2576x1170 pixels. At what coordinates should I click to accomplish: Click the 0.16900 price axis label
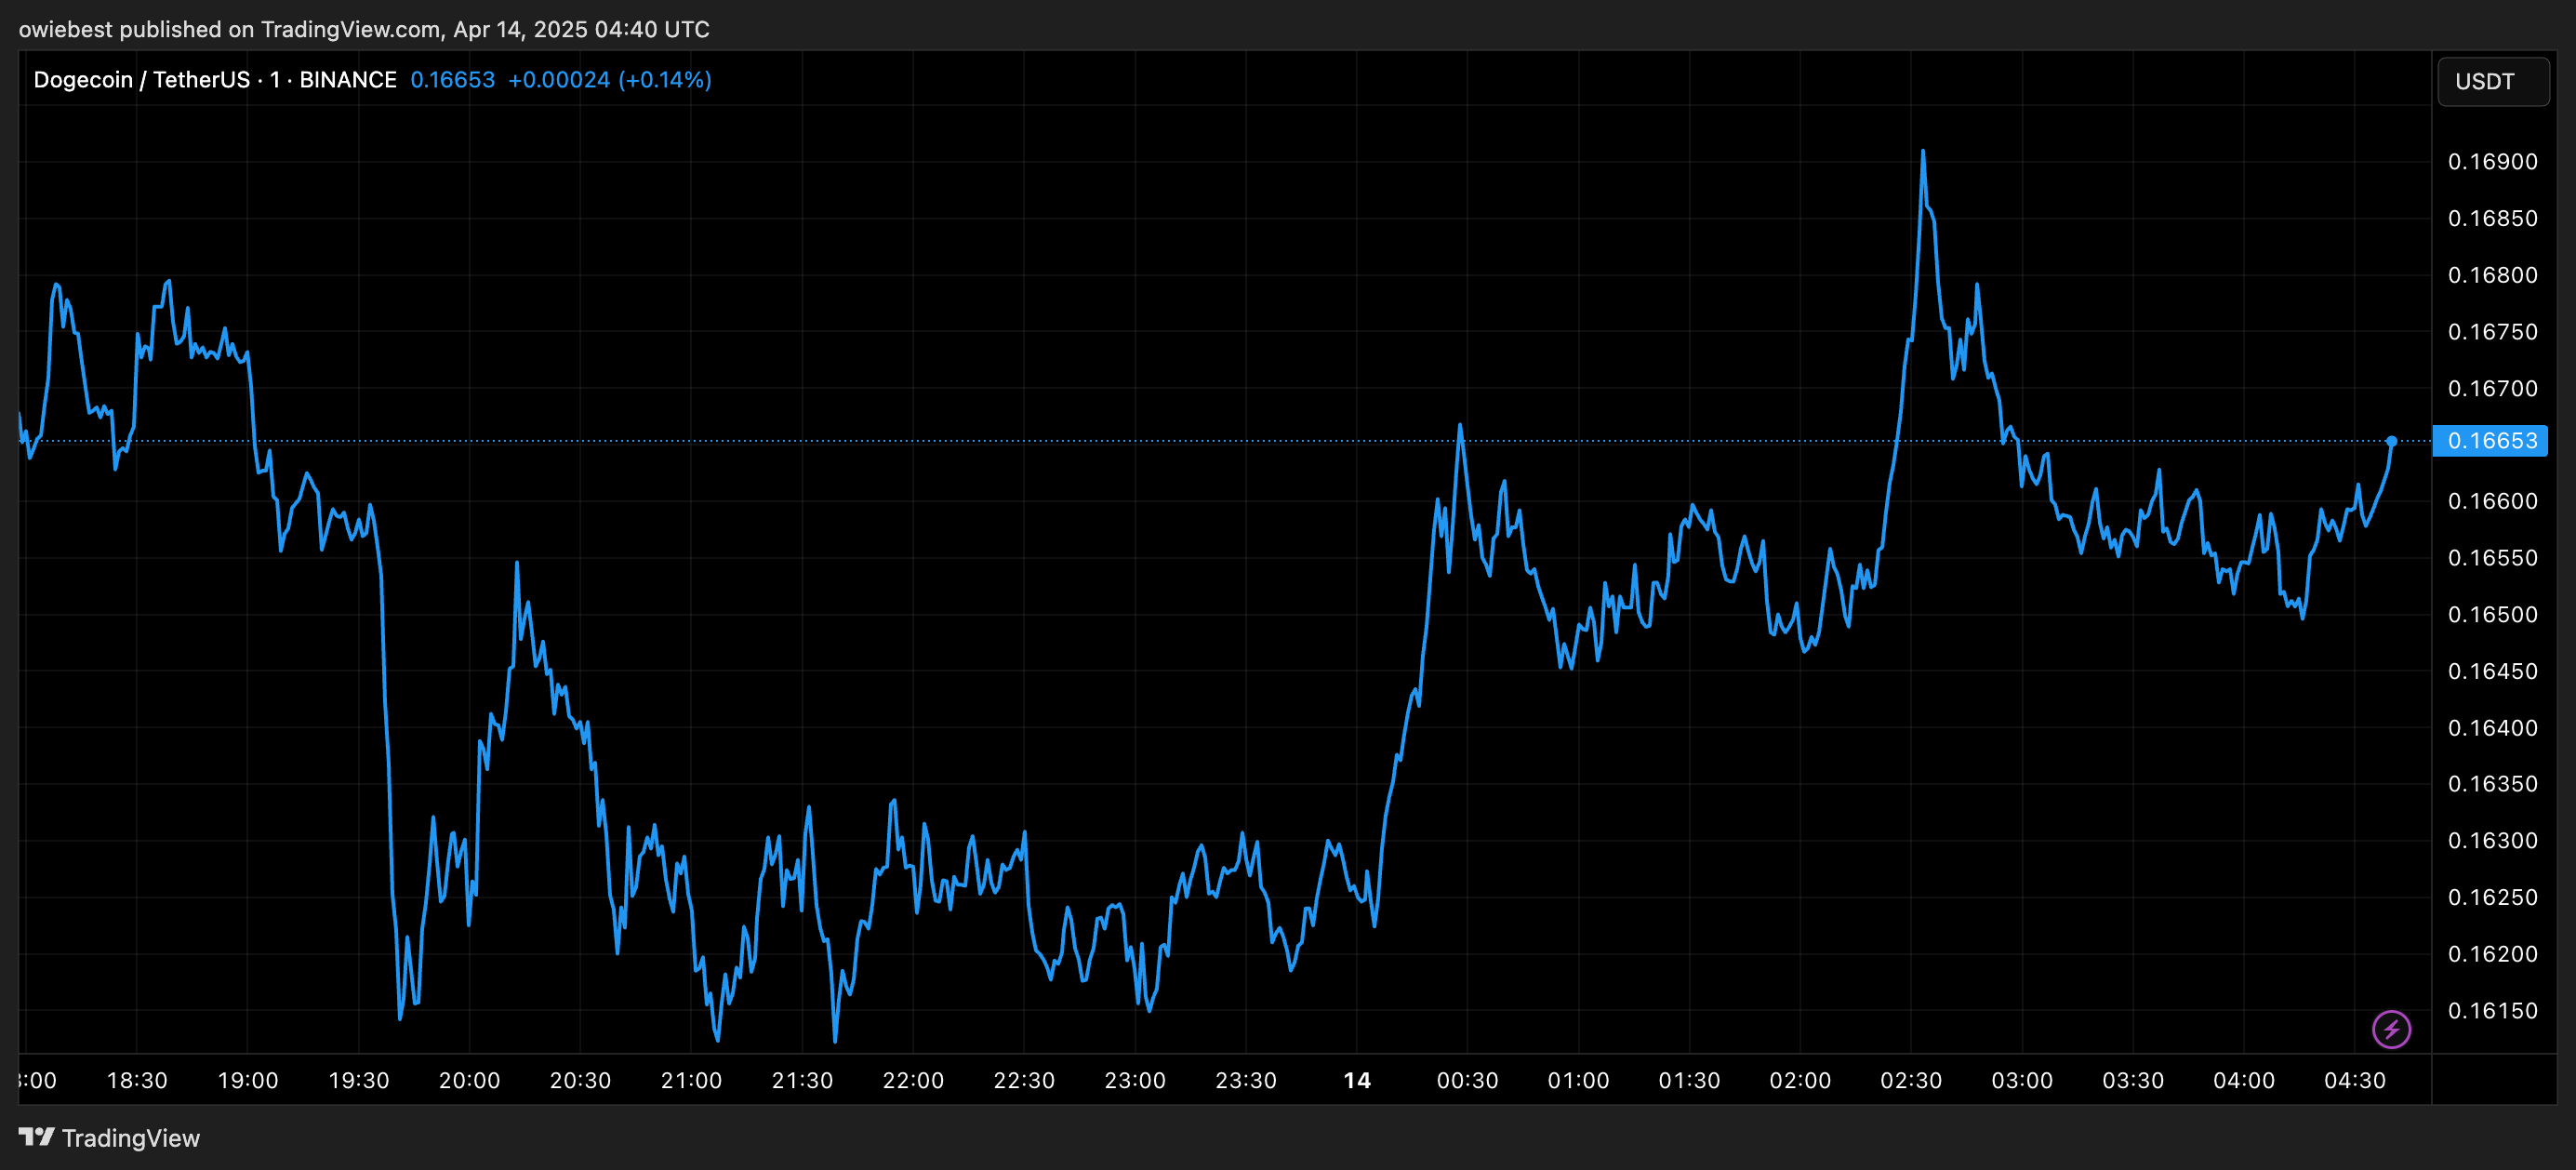pyautogui.click(x=2491, y=162)
